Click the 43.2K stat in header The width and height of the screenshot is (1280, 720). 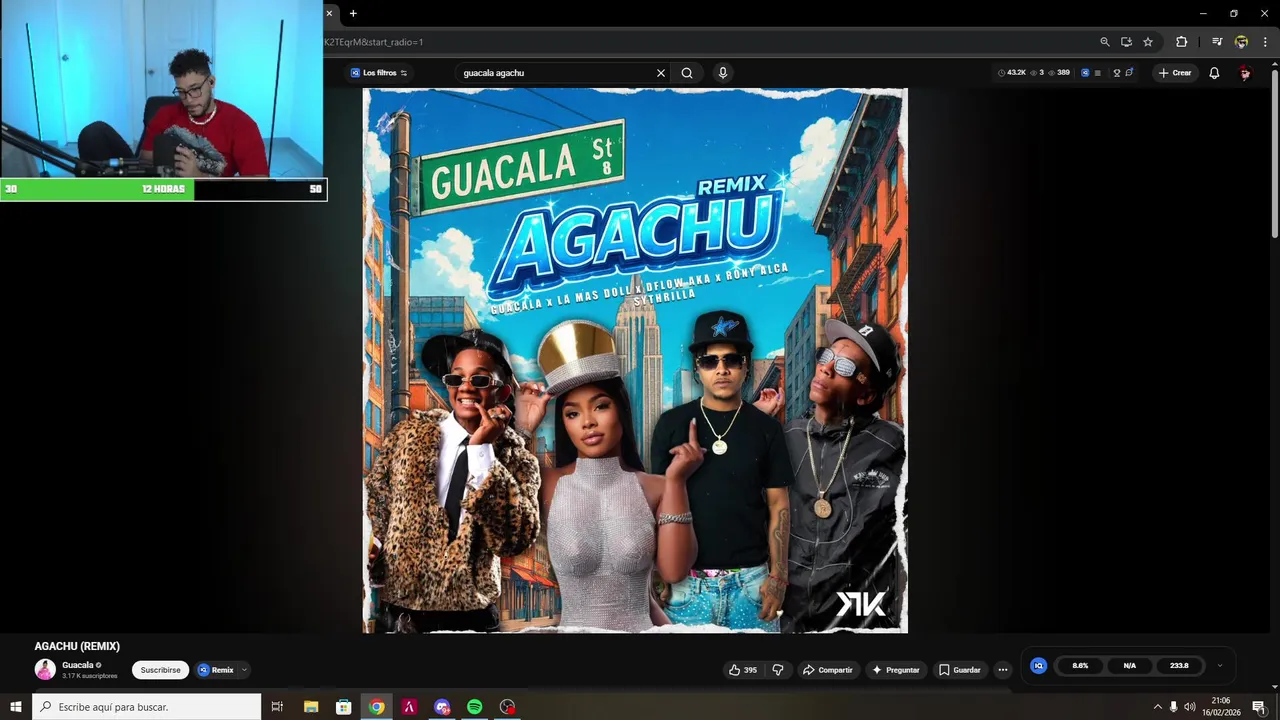coord(1012,73)
